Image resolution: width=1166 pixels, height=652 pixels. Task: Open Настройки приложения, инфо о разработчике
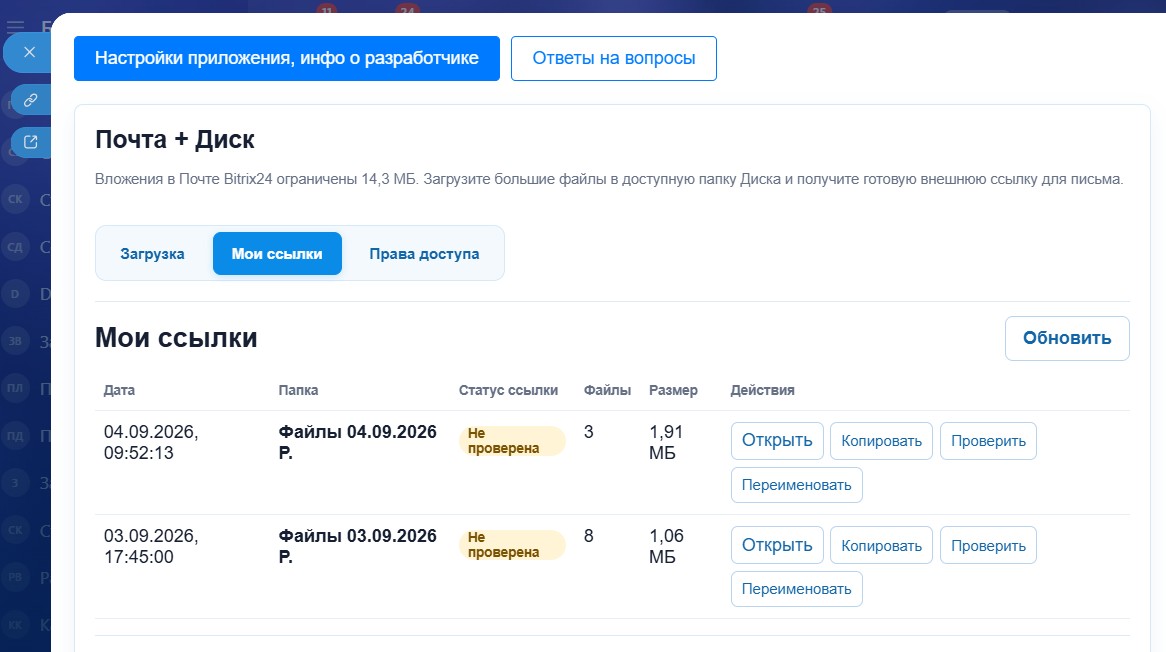click(286, 58)
